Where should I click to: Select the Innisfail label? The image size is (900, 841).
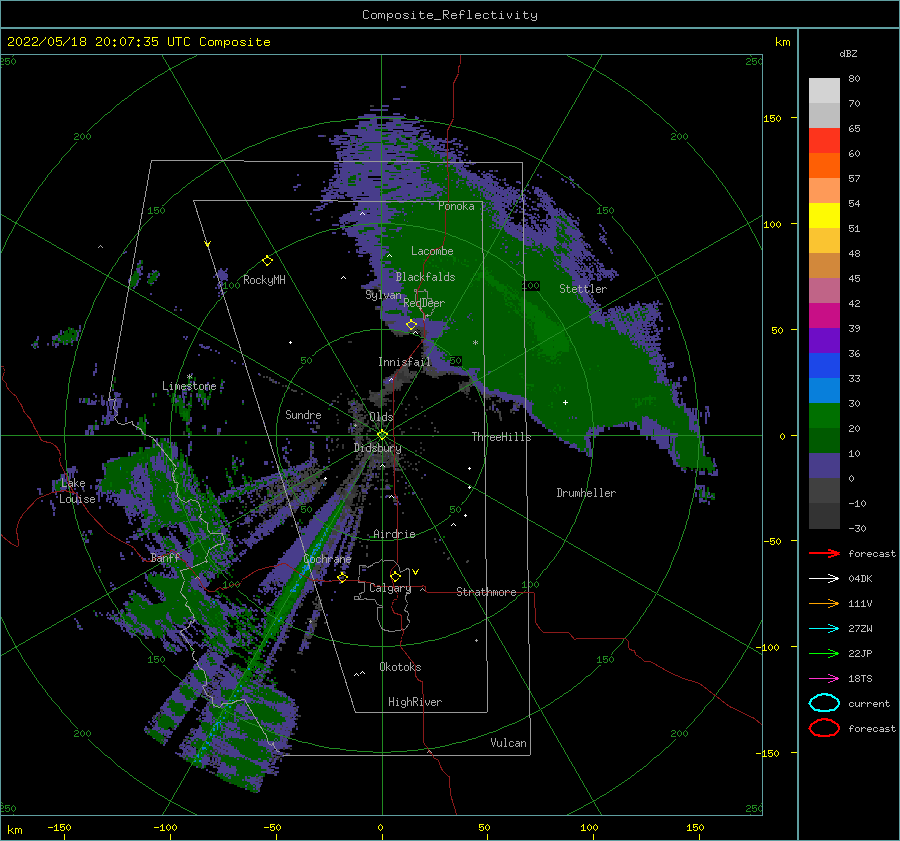(x=404, y=362)
